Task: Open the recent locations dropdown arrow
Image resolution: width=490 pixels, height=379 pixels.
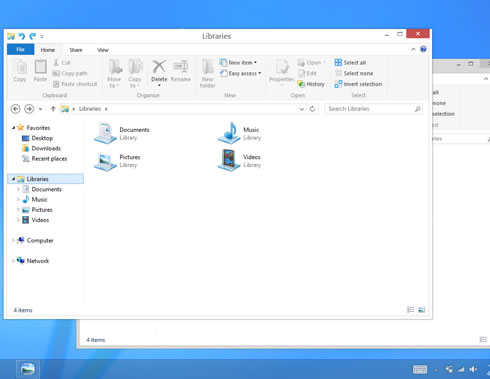Action: click(x=40, y=109)
